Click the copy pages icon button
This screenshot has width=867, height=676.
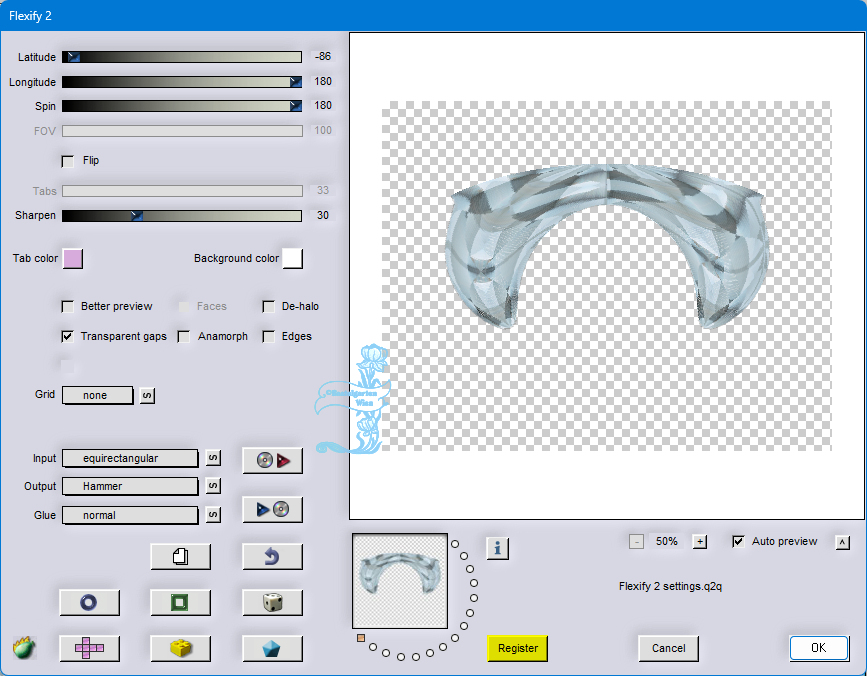181,556
